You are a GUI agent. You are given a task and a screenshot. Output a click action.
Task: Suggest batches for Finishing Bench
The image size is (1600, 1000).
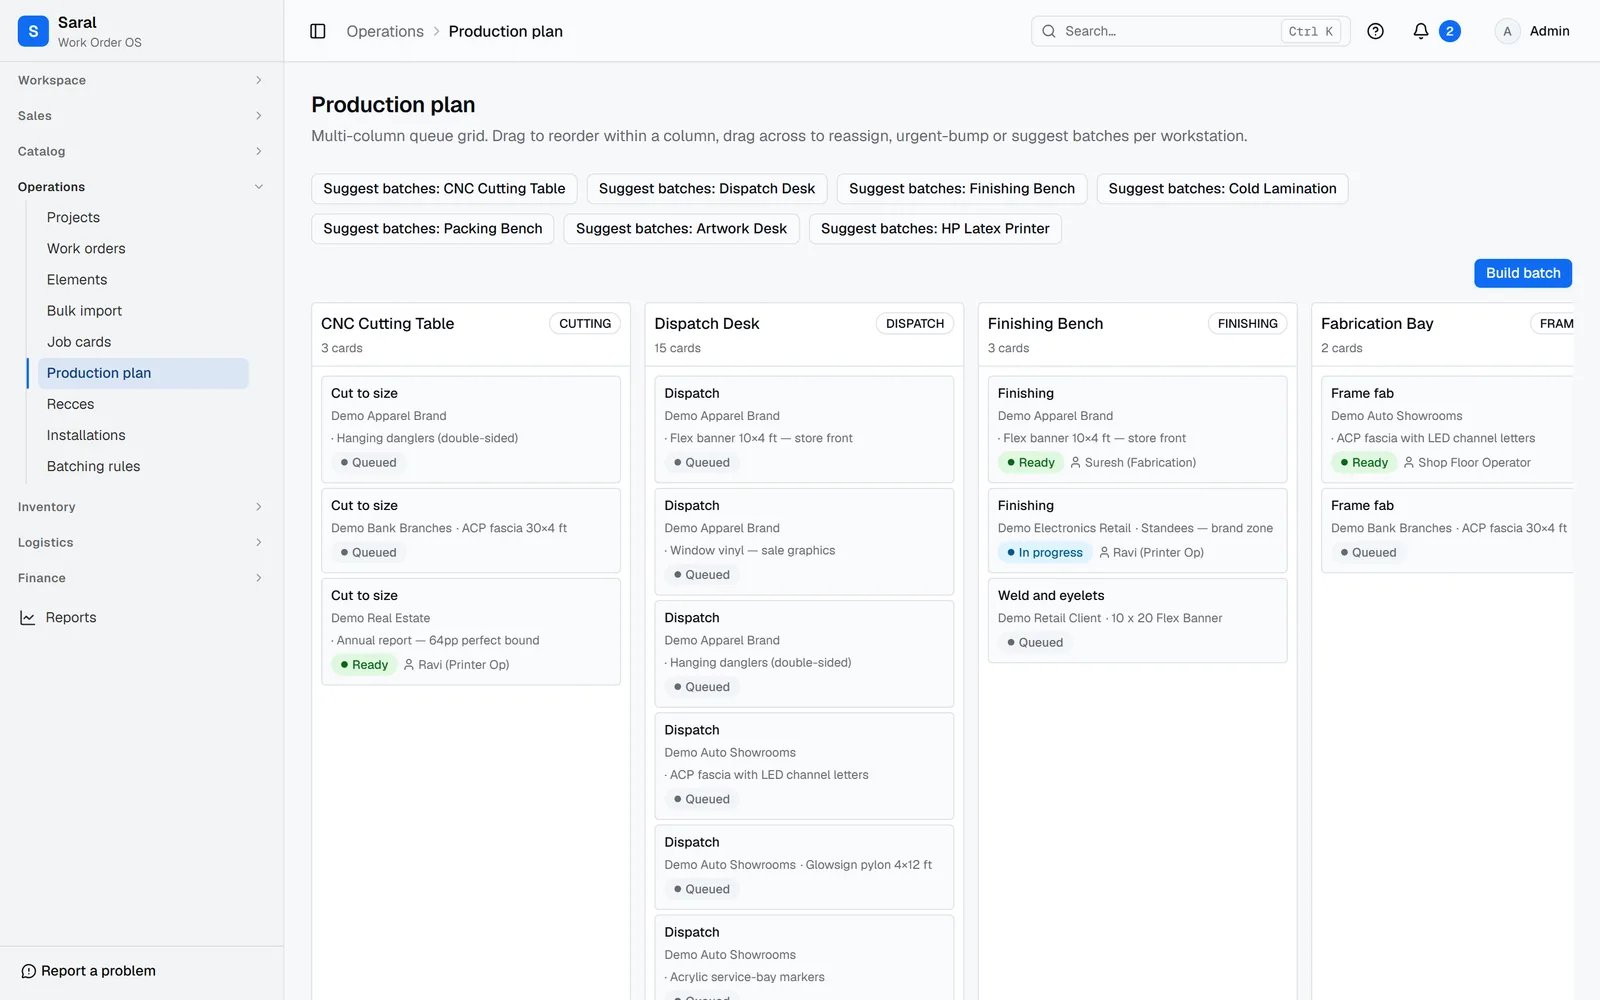click(x=961, y=189)
